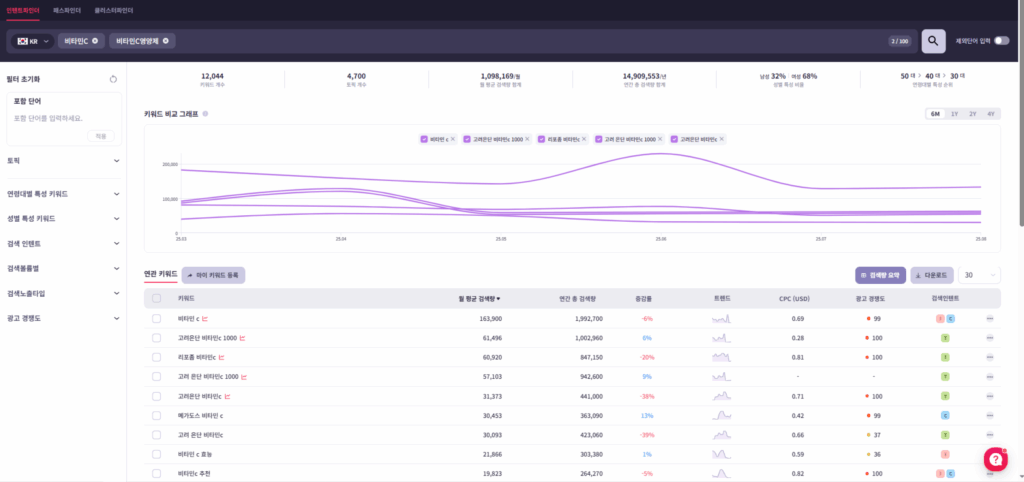Open the rows-per-page dropdown showing 30
Image resolution: width=1024 pixels, height=482 pixels.
click(x=979, y=274)
